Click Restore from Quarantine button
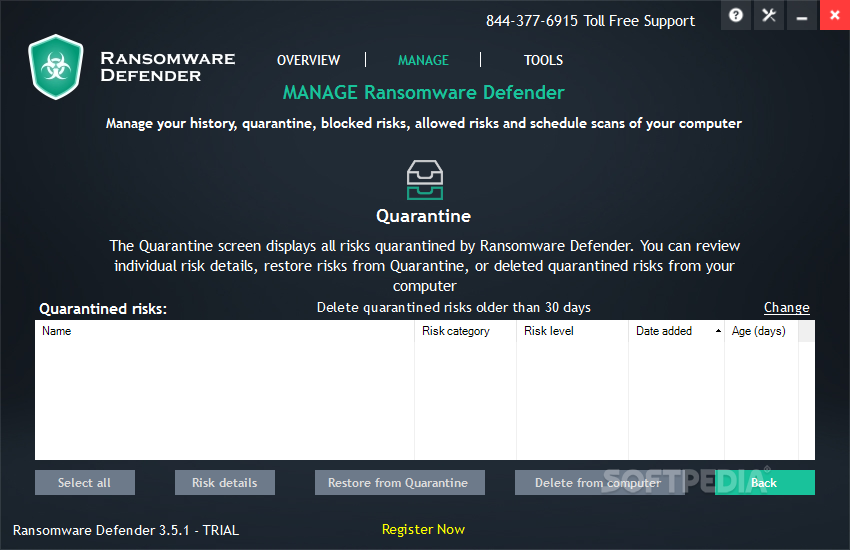 click(400, 482)
